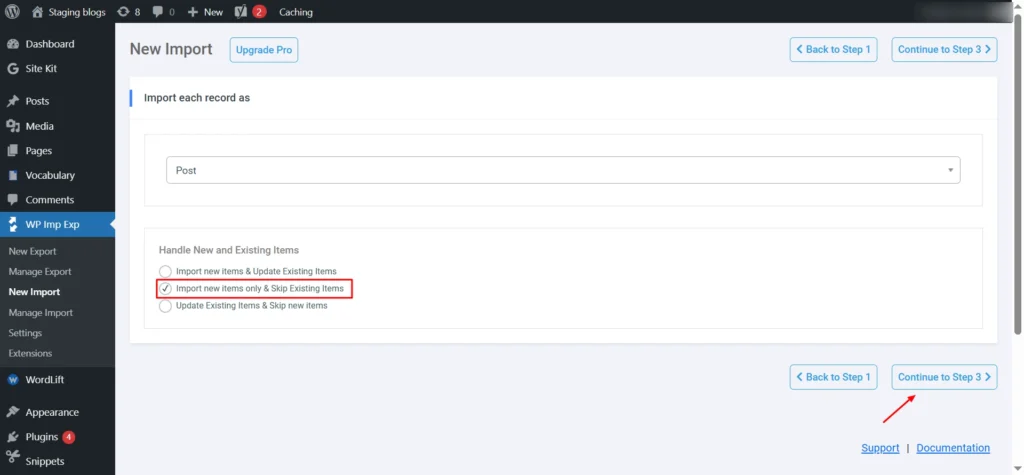Click the bottom Continue to Step 3 button
Viewport: 1024px width, 475px height.
click(x=943, y=377)
